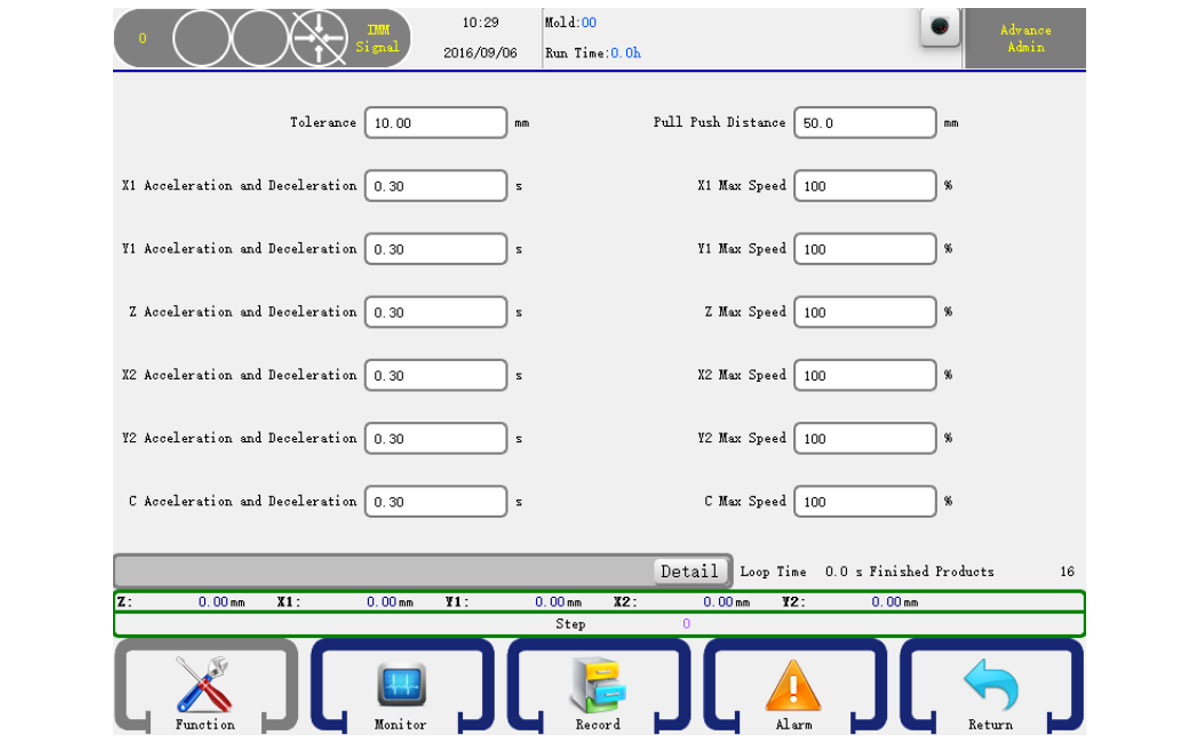Viewport: 1200px width, 744px height.
Task: Click the IMM Signal crossed-arrows indicator
Action: pos(319,39)
